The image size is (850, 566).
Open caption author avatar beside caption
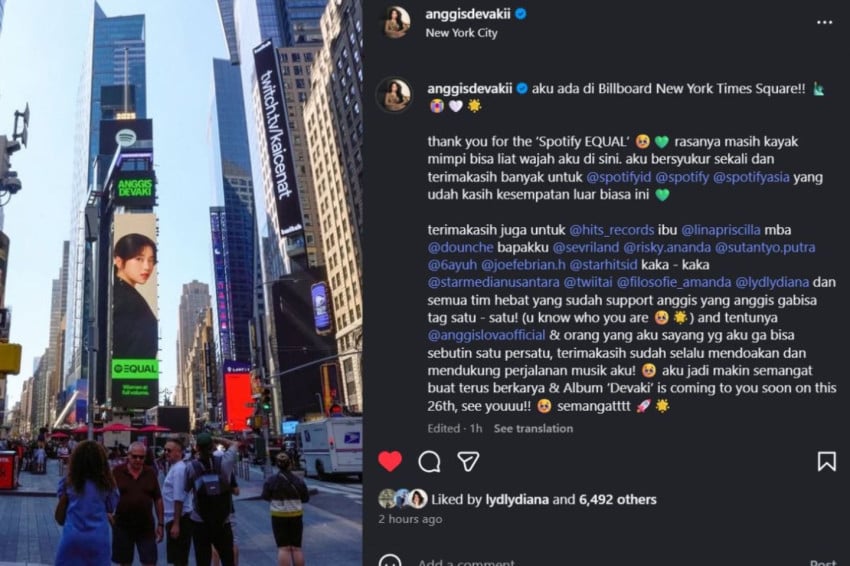394,95
